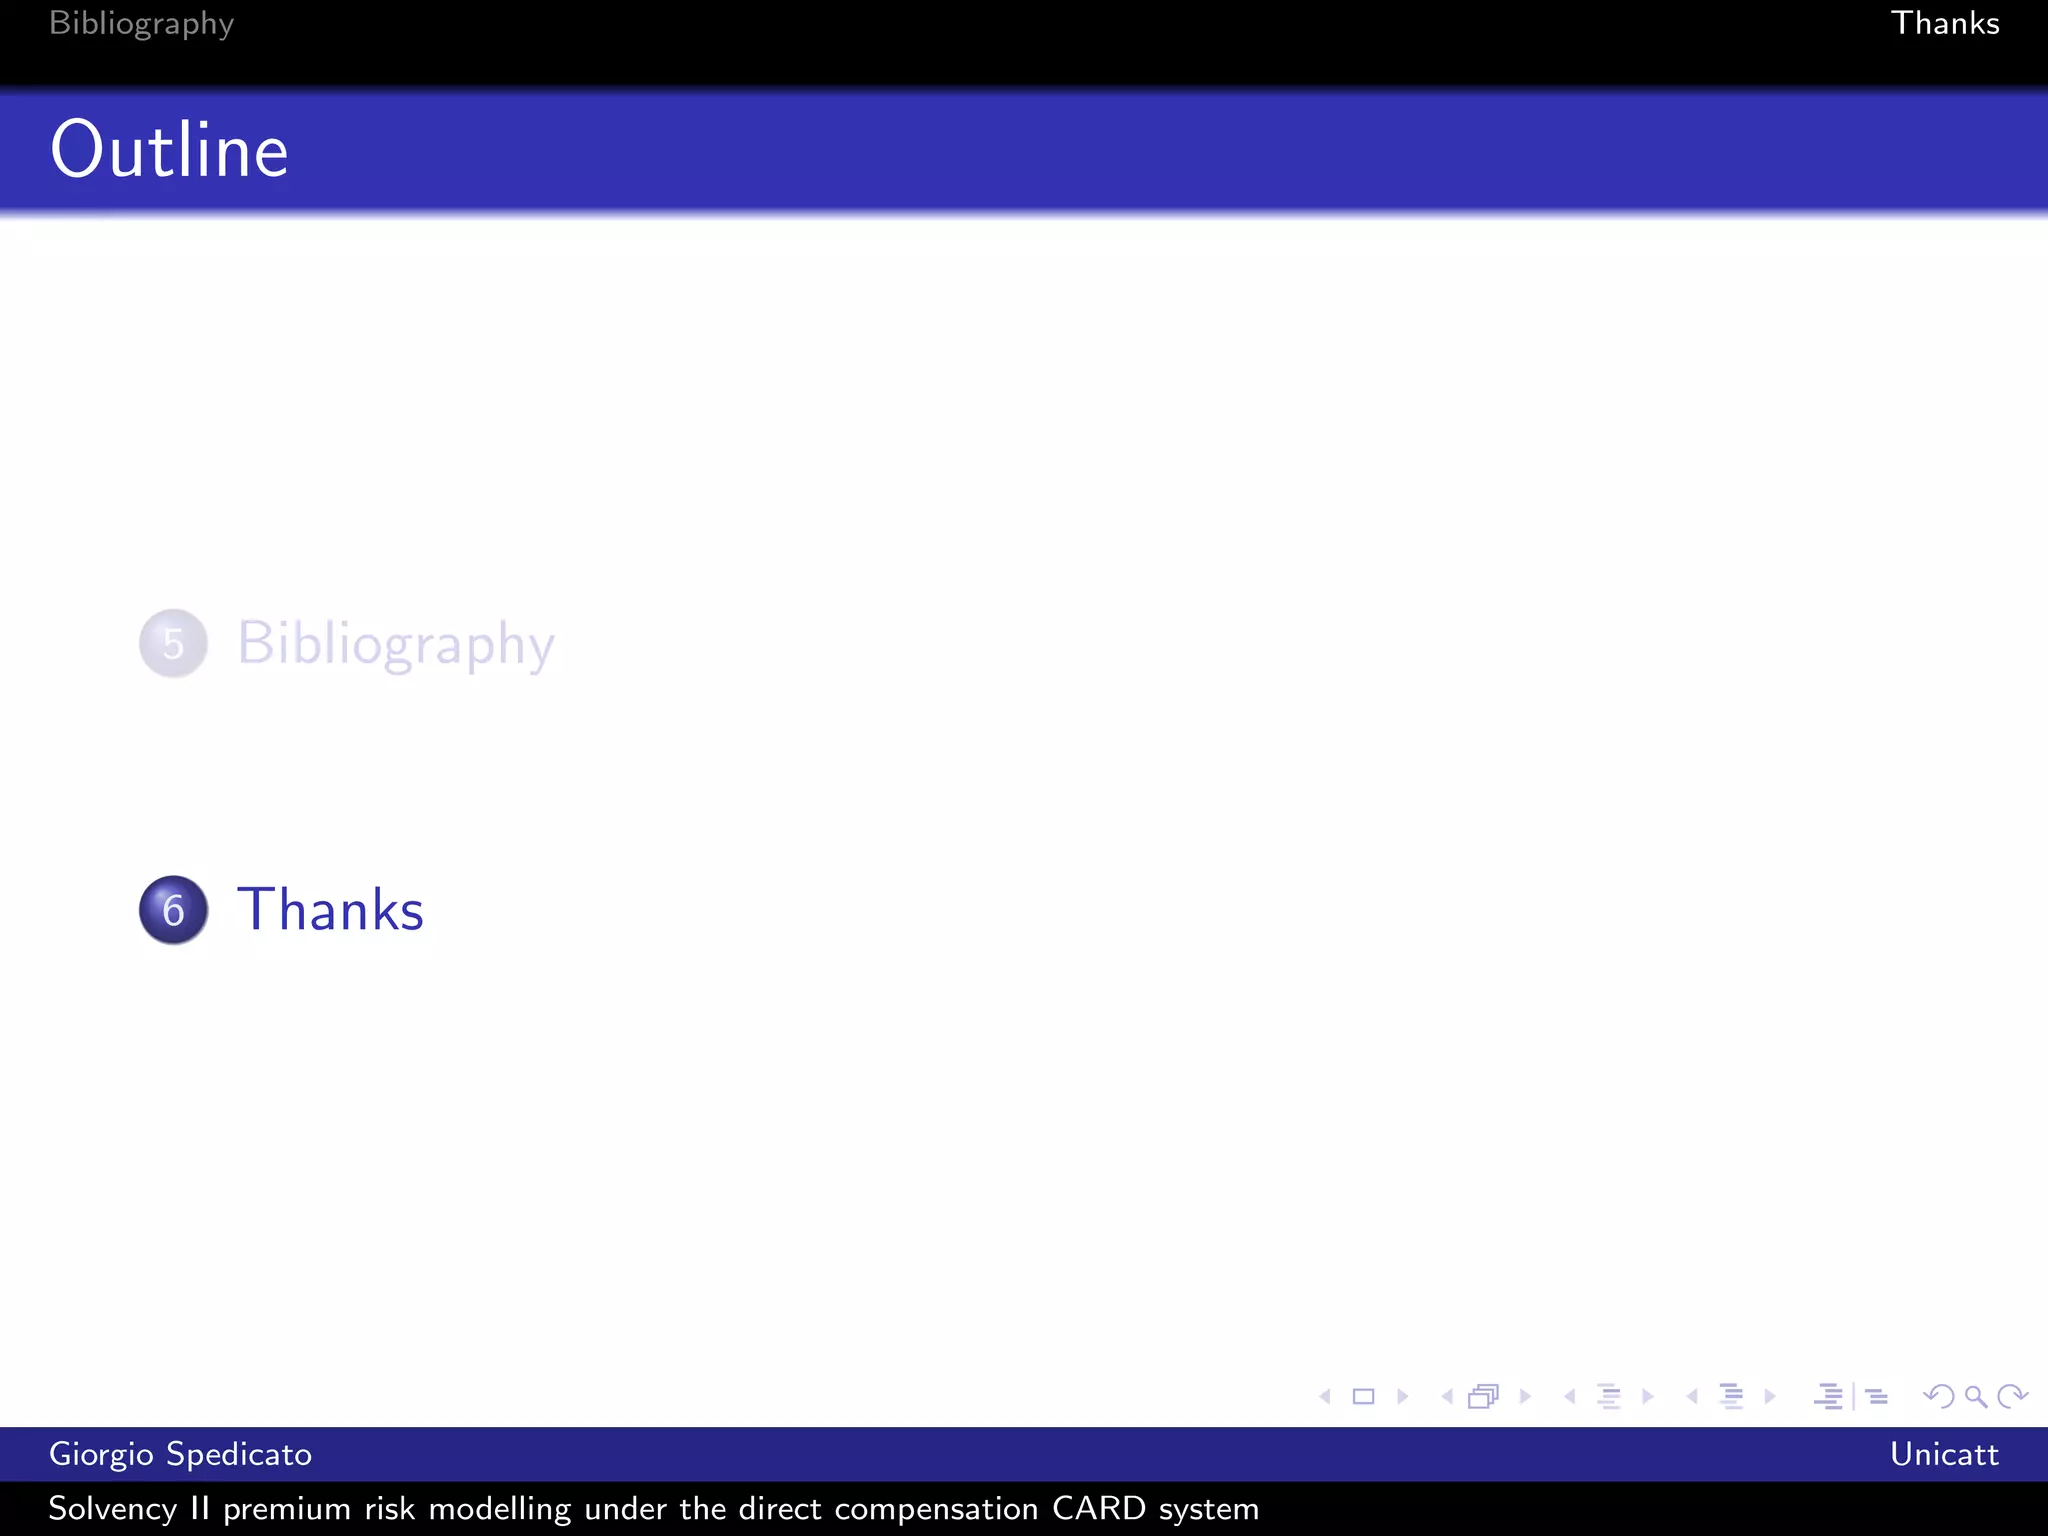Click the next slide arrow
This screenshot has height=1536, width=2048.
[x=1402, y=1396]
